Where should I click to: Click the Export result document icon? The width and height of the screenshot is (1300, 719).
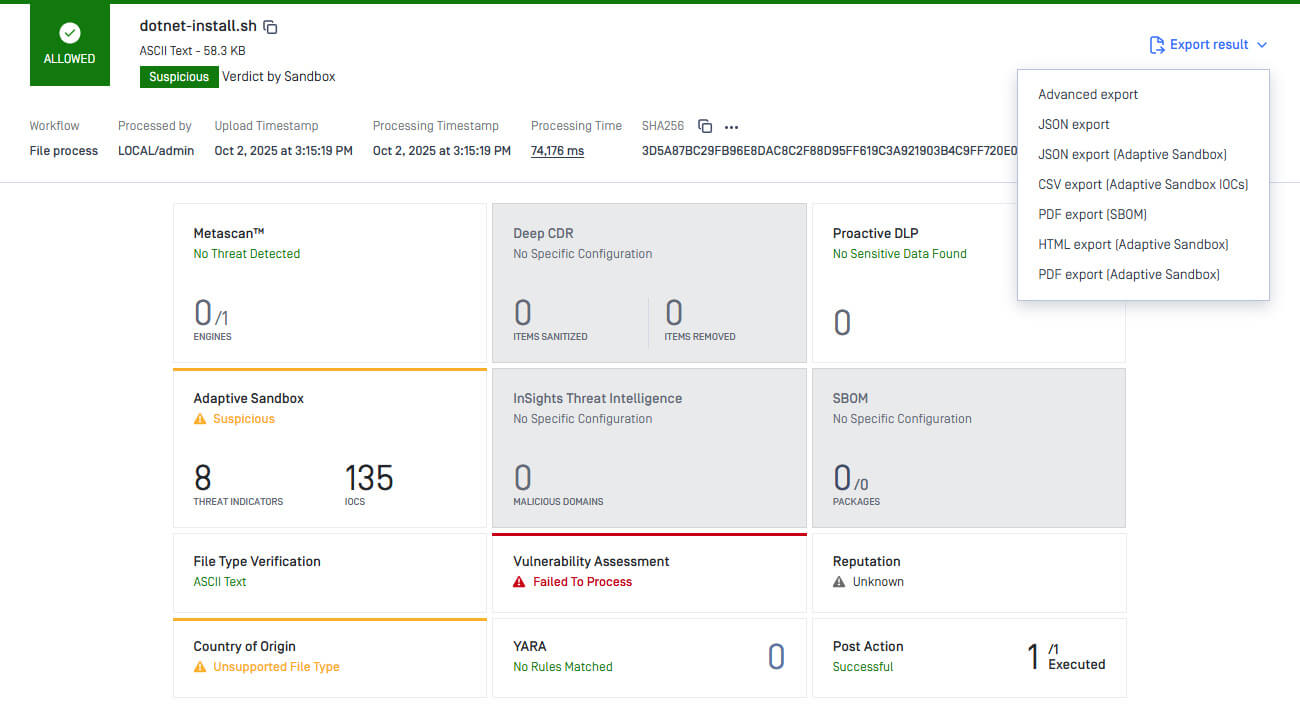pos(1157,45)
